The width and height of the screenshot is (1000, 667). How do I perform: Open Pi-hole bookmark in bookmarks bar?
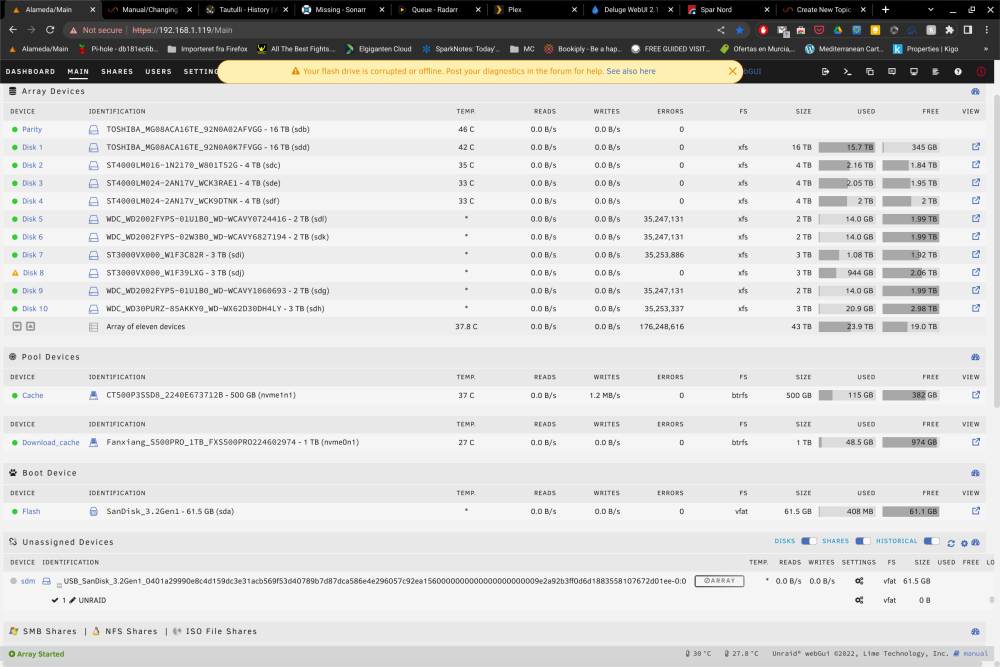[x=119, y=49]
